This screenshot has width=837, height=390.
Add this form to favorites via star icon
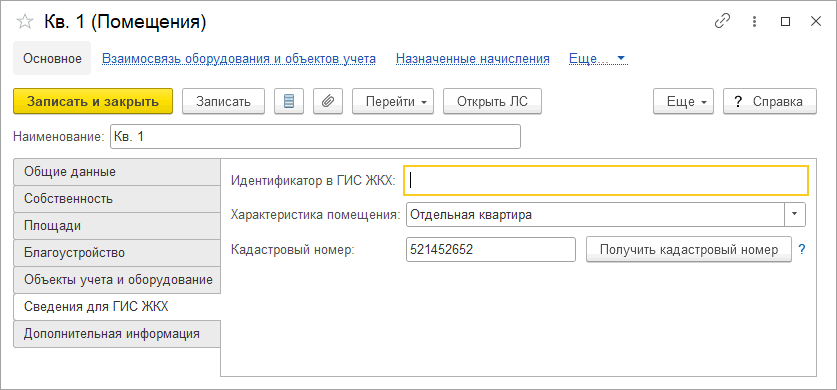coord(25,22)
